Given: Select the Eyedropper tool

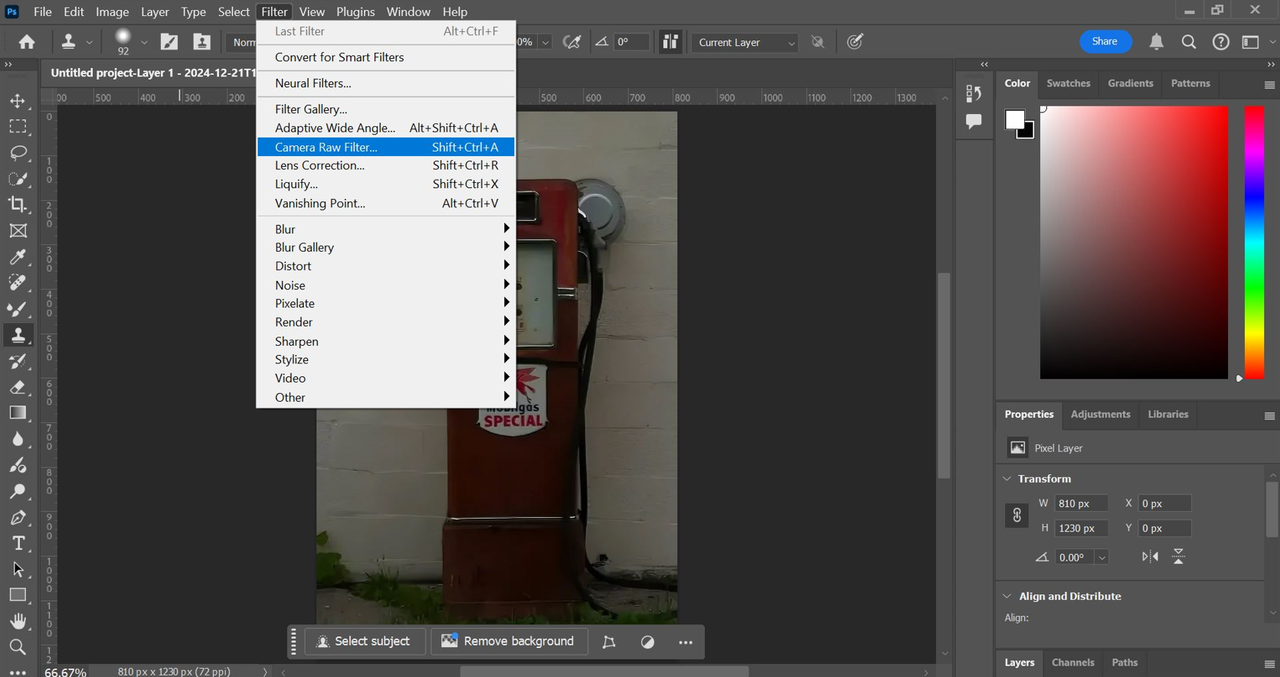Looking at the screenshot, I should coord(18,257).
